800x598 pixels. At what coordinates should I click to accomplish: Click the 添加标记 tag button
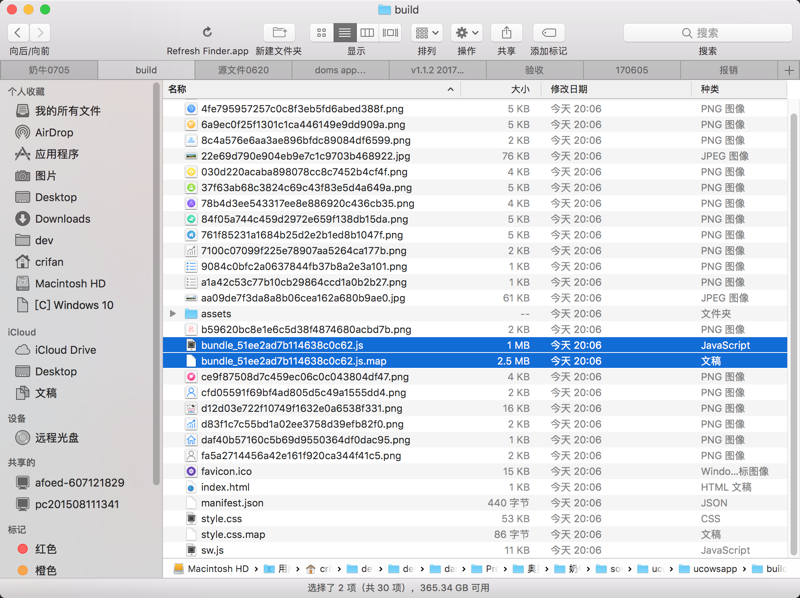point(548,33)
